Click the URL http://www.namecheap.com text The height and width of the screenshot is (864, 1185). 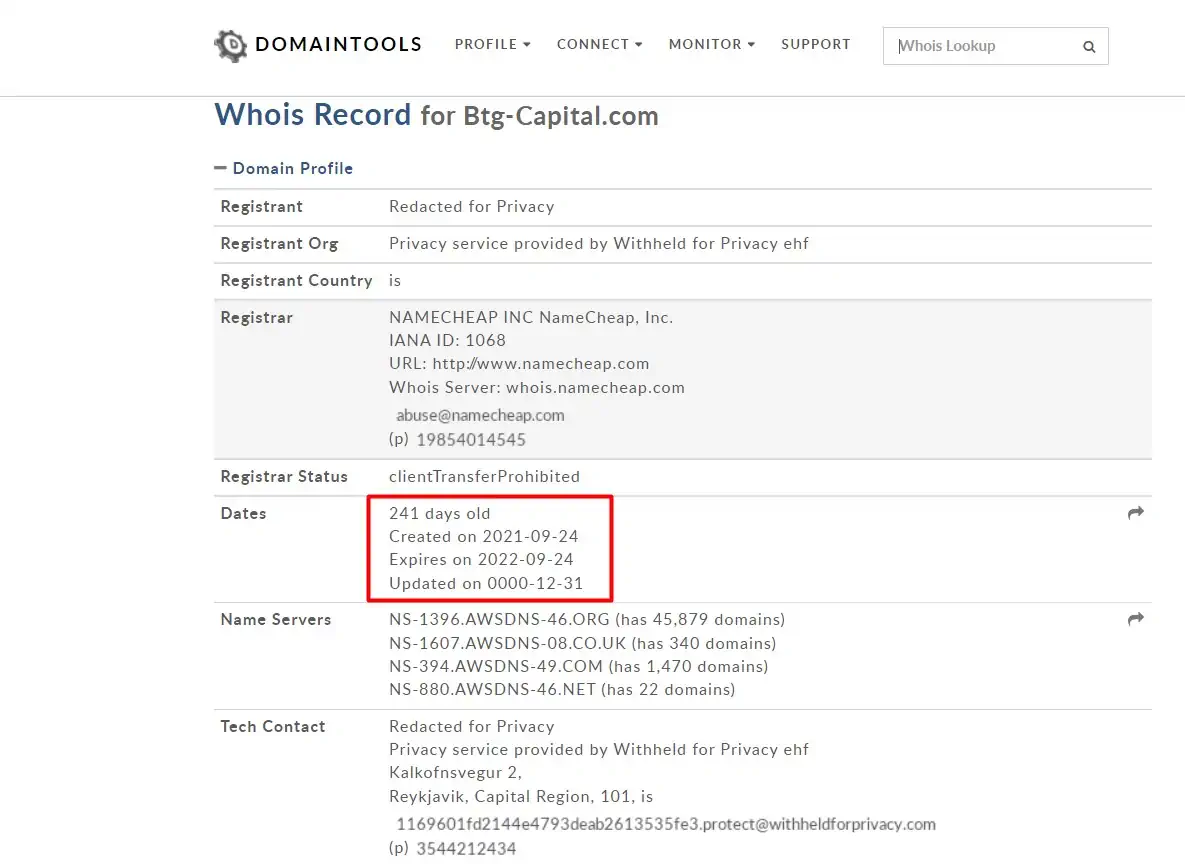click(519, 364)
